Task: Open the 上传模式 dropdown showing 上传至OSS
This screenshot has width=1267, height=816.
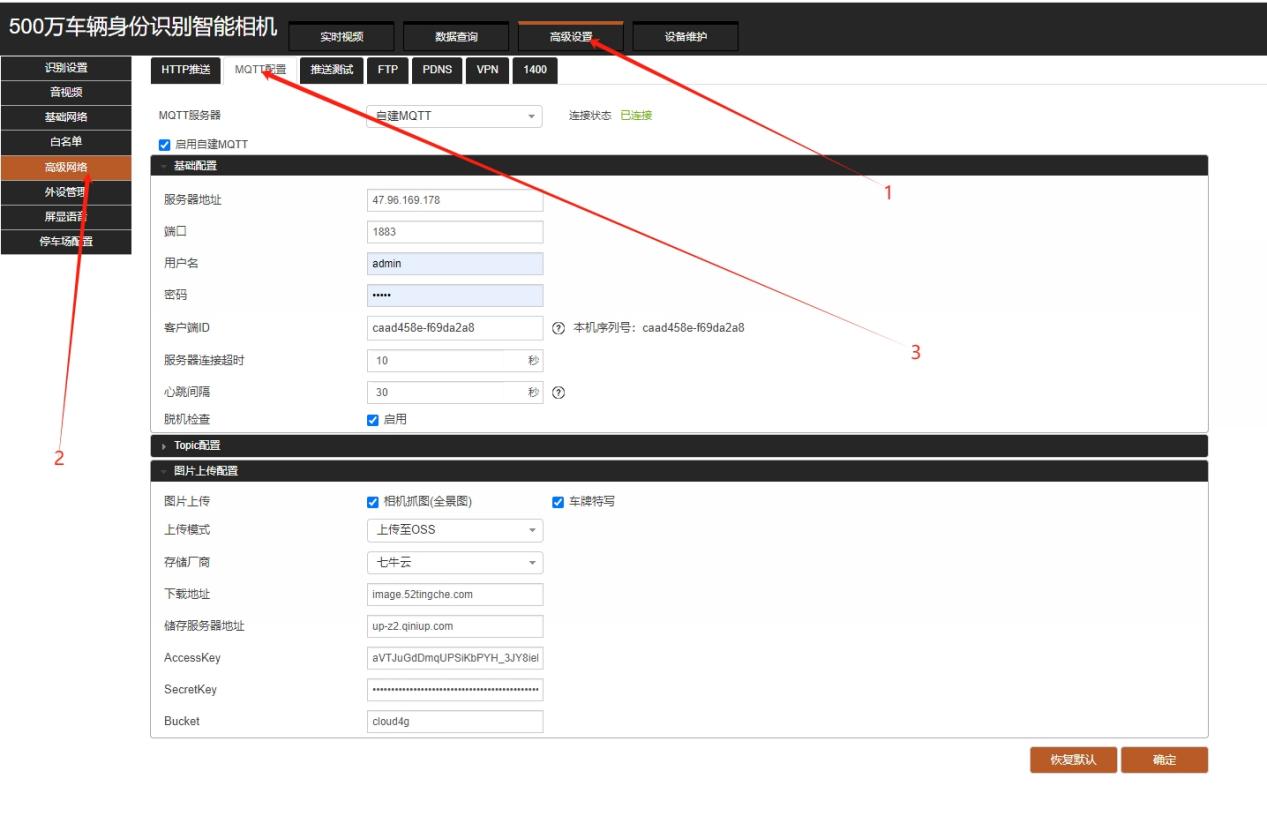Action: [455, 530]
